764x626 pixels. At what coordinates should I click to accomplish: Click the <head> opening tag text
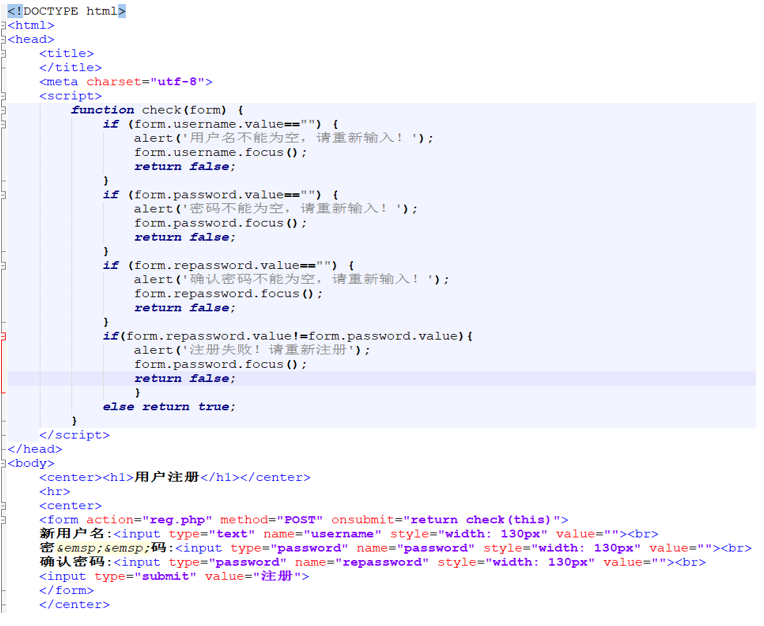click(x=31, y=39)
